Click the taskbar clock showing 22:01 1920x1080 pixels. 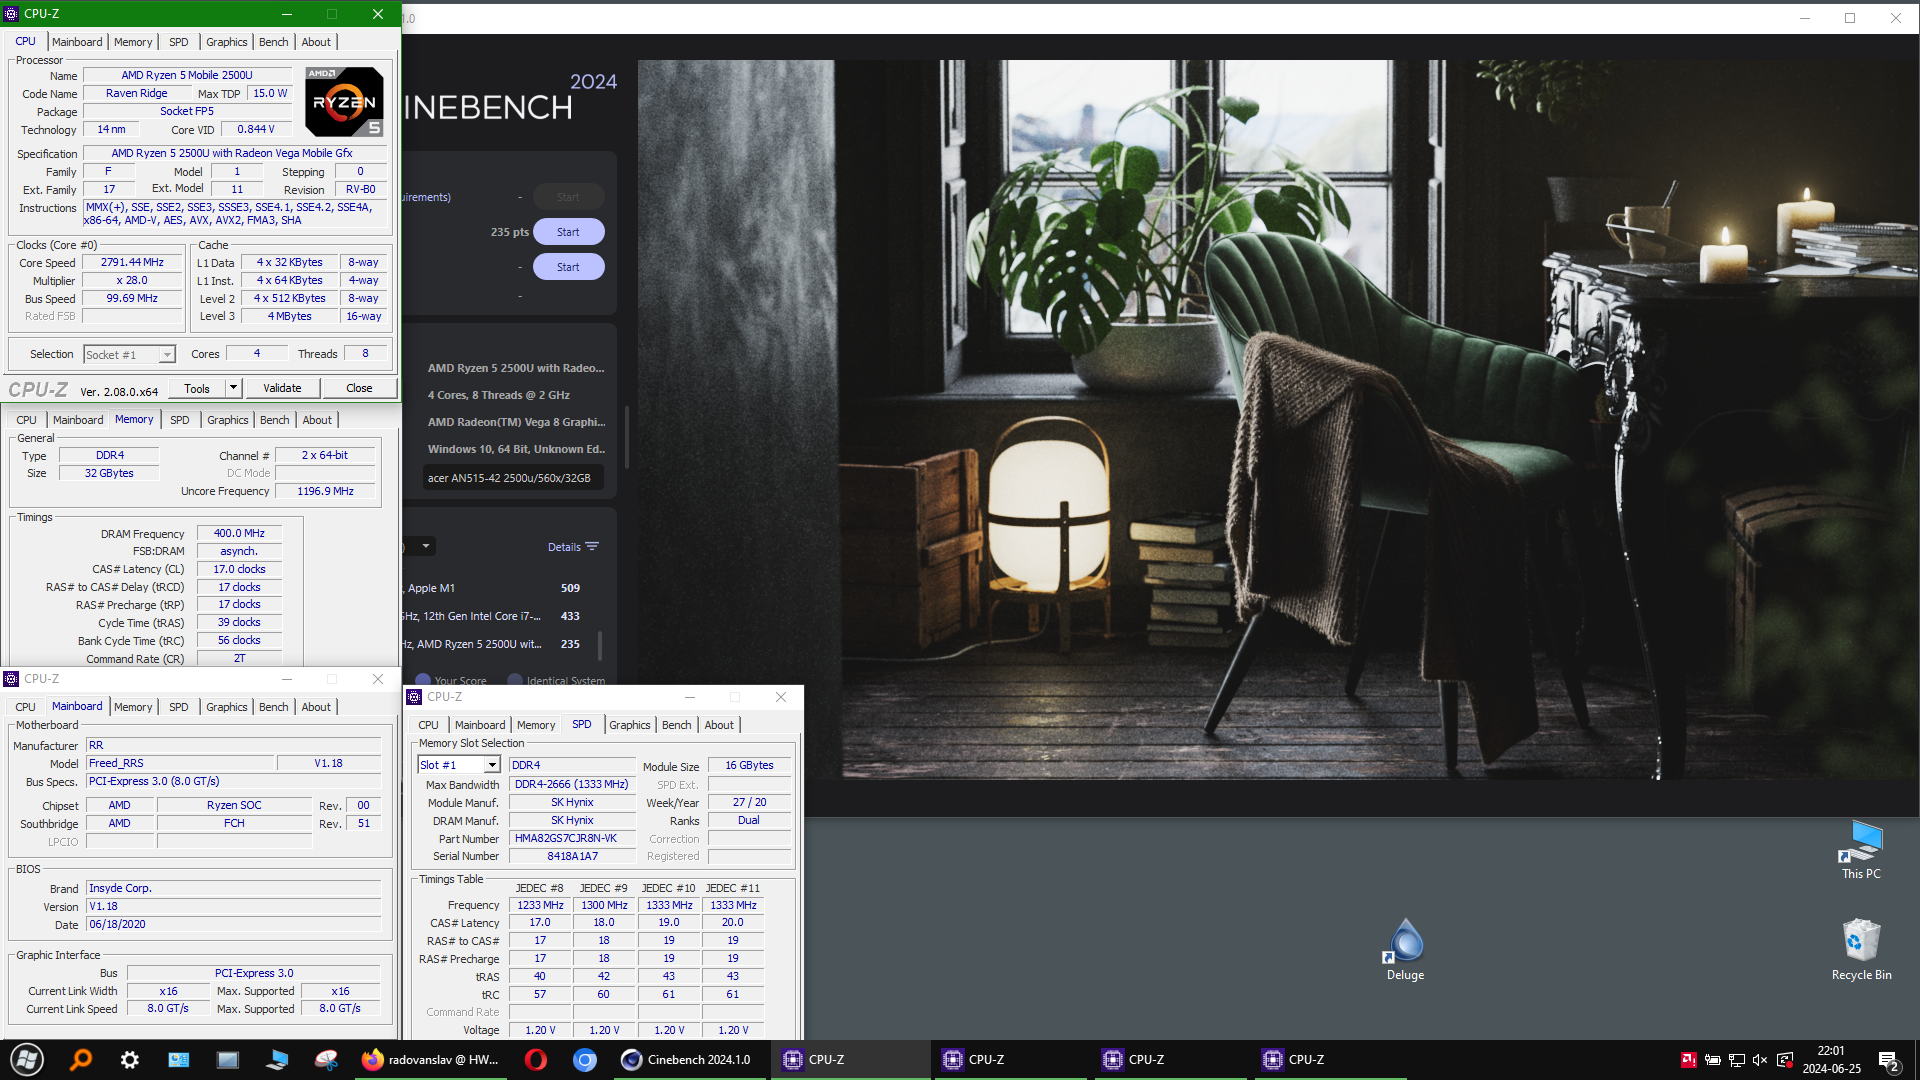click(1831, 1059)
